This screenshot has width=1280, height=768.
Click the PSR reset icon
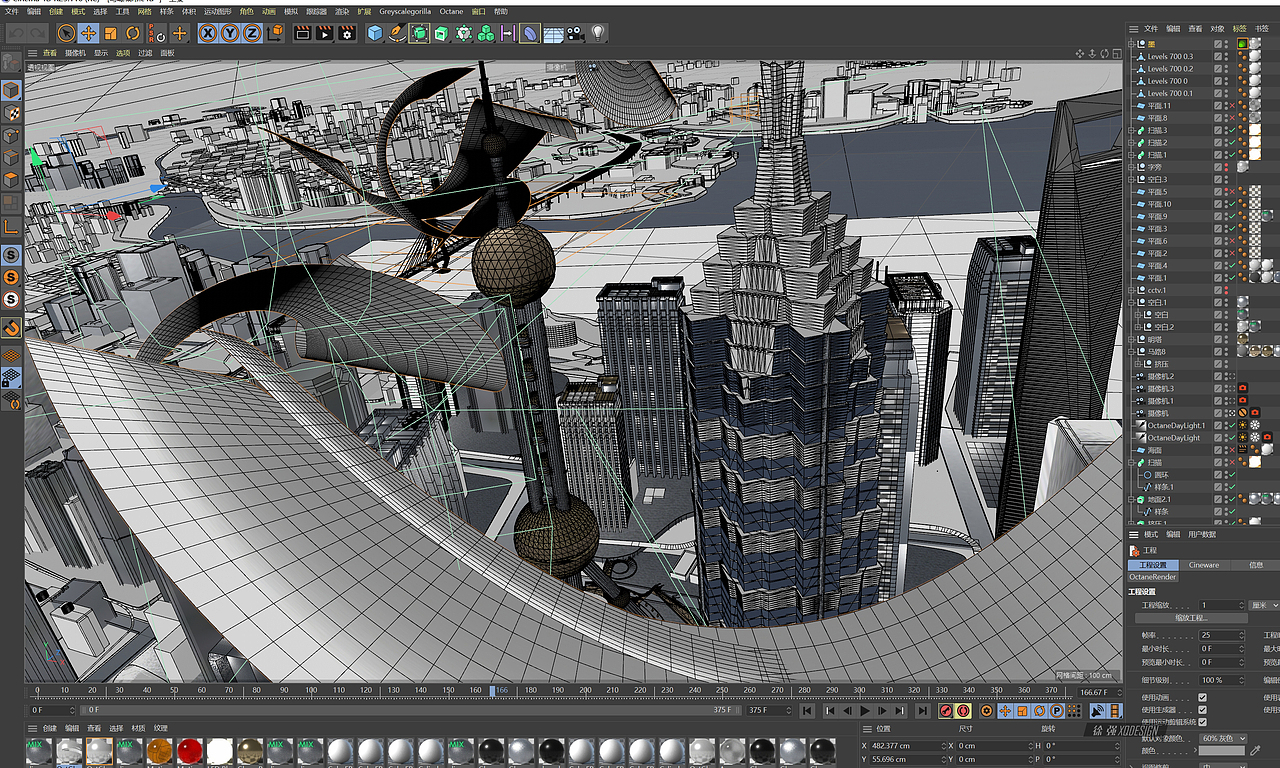pos(157,33)
